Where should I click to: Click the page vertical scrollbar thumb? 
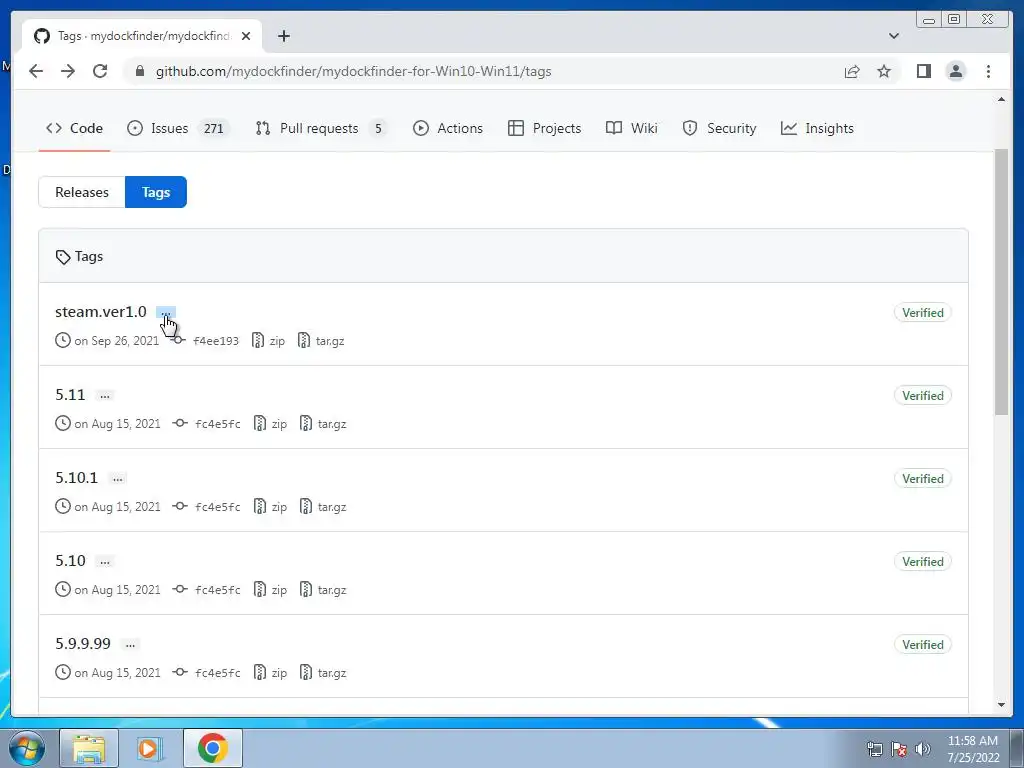point(1001,281)
